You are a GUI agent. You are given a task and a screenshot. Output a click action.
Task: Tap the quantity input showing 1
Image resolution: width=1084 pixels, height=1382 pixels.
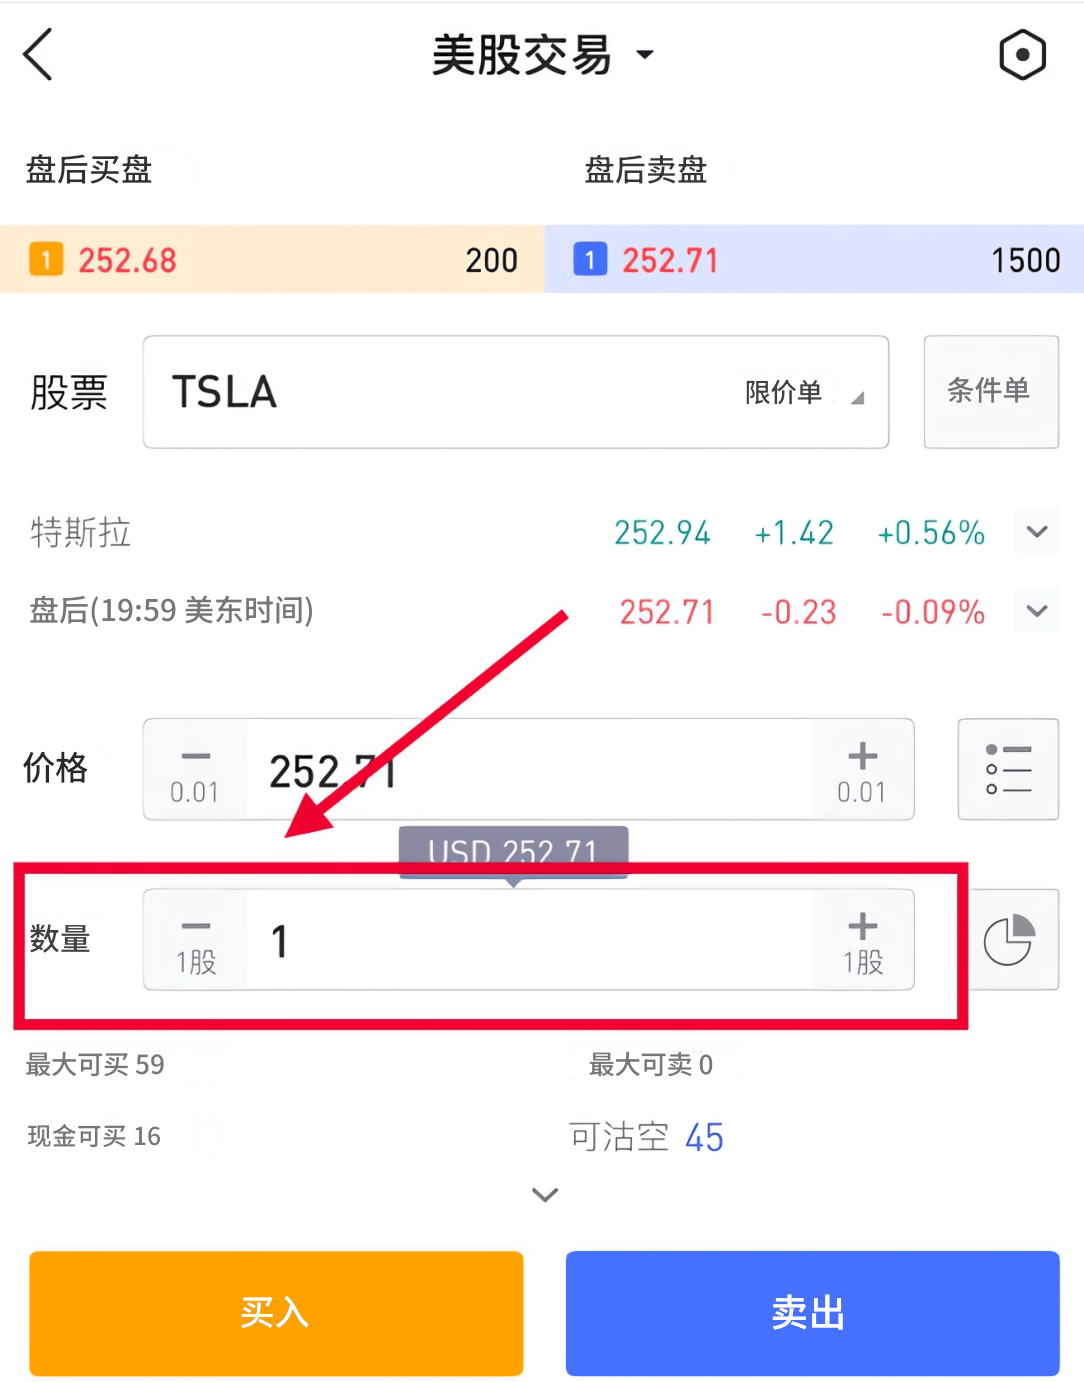click(530, 940)
